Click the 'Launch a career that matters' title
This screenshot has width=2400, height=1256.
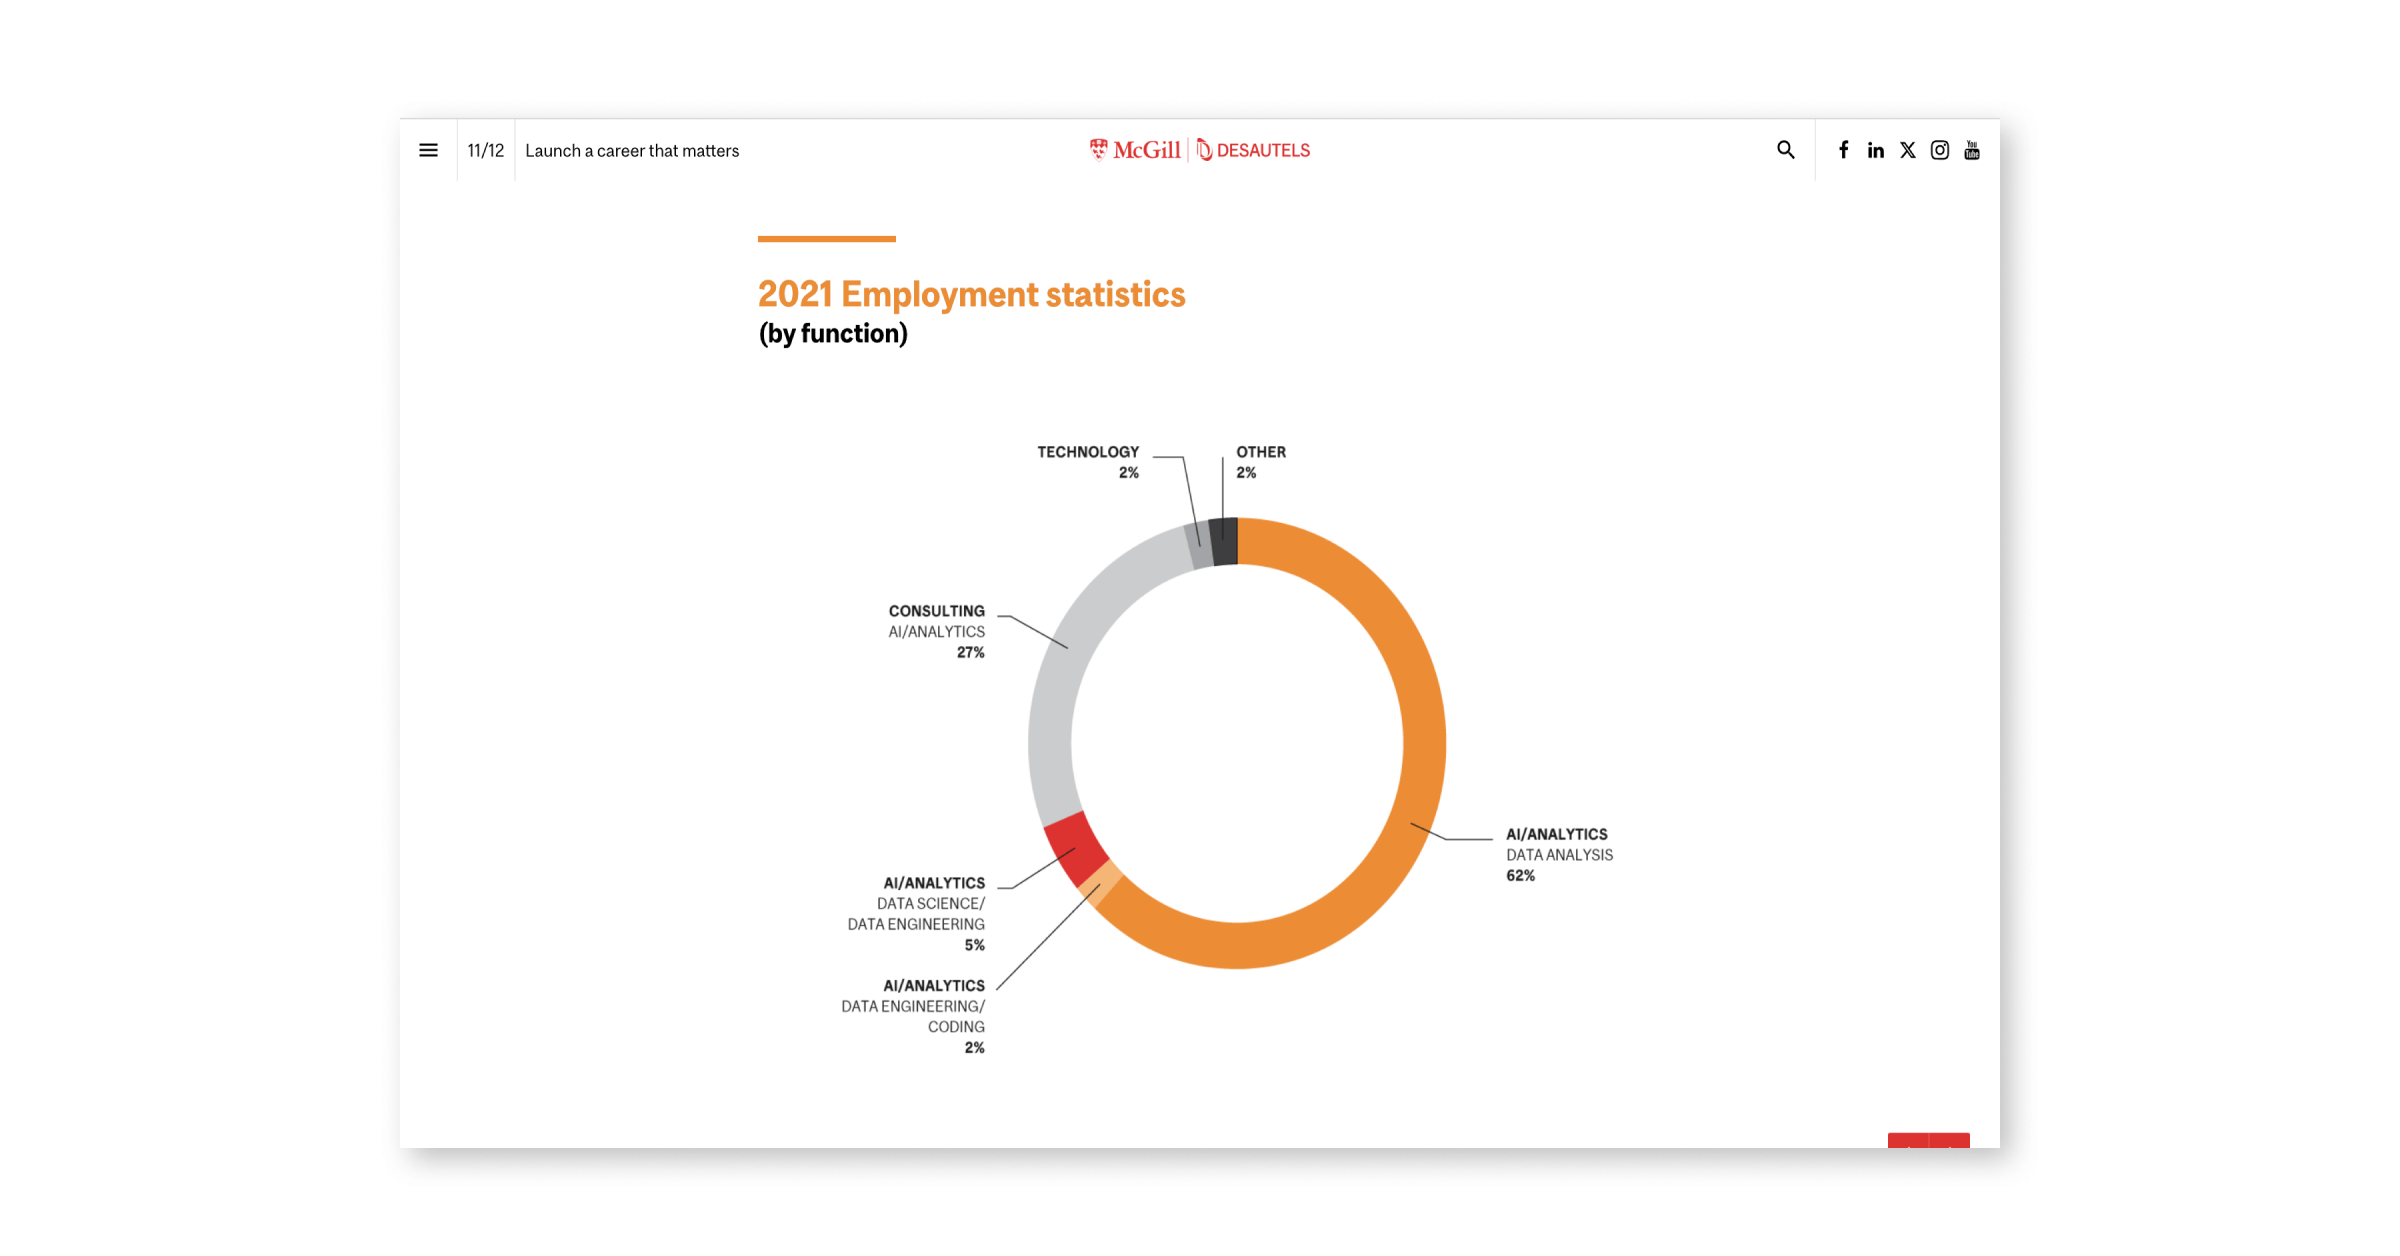[632, 151]
